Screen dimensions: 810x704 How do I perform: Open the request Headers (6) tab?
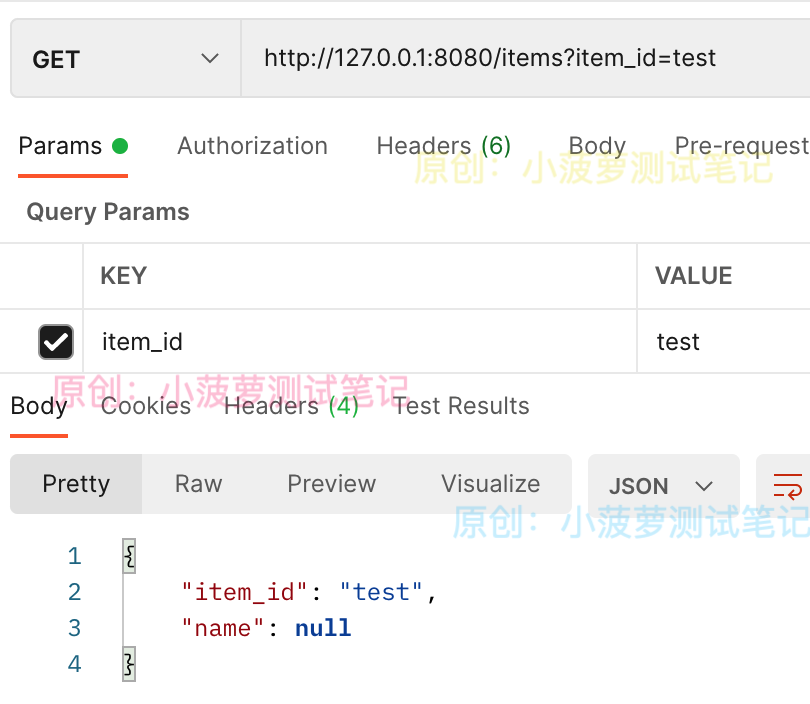444,146
